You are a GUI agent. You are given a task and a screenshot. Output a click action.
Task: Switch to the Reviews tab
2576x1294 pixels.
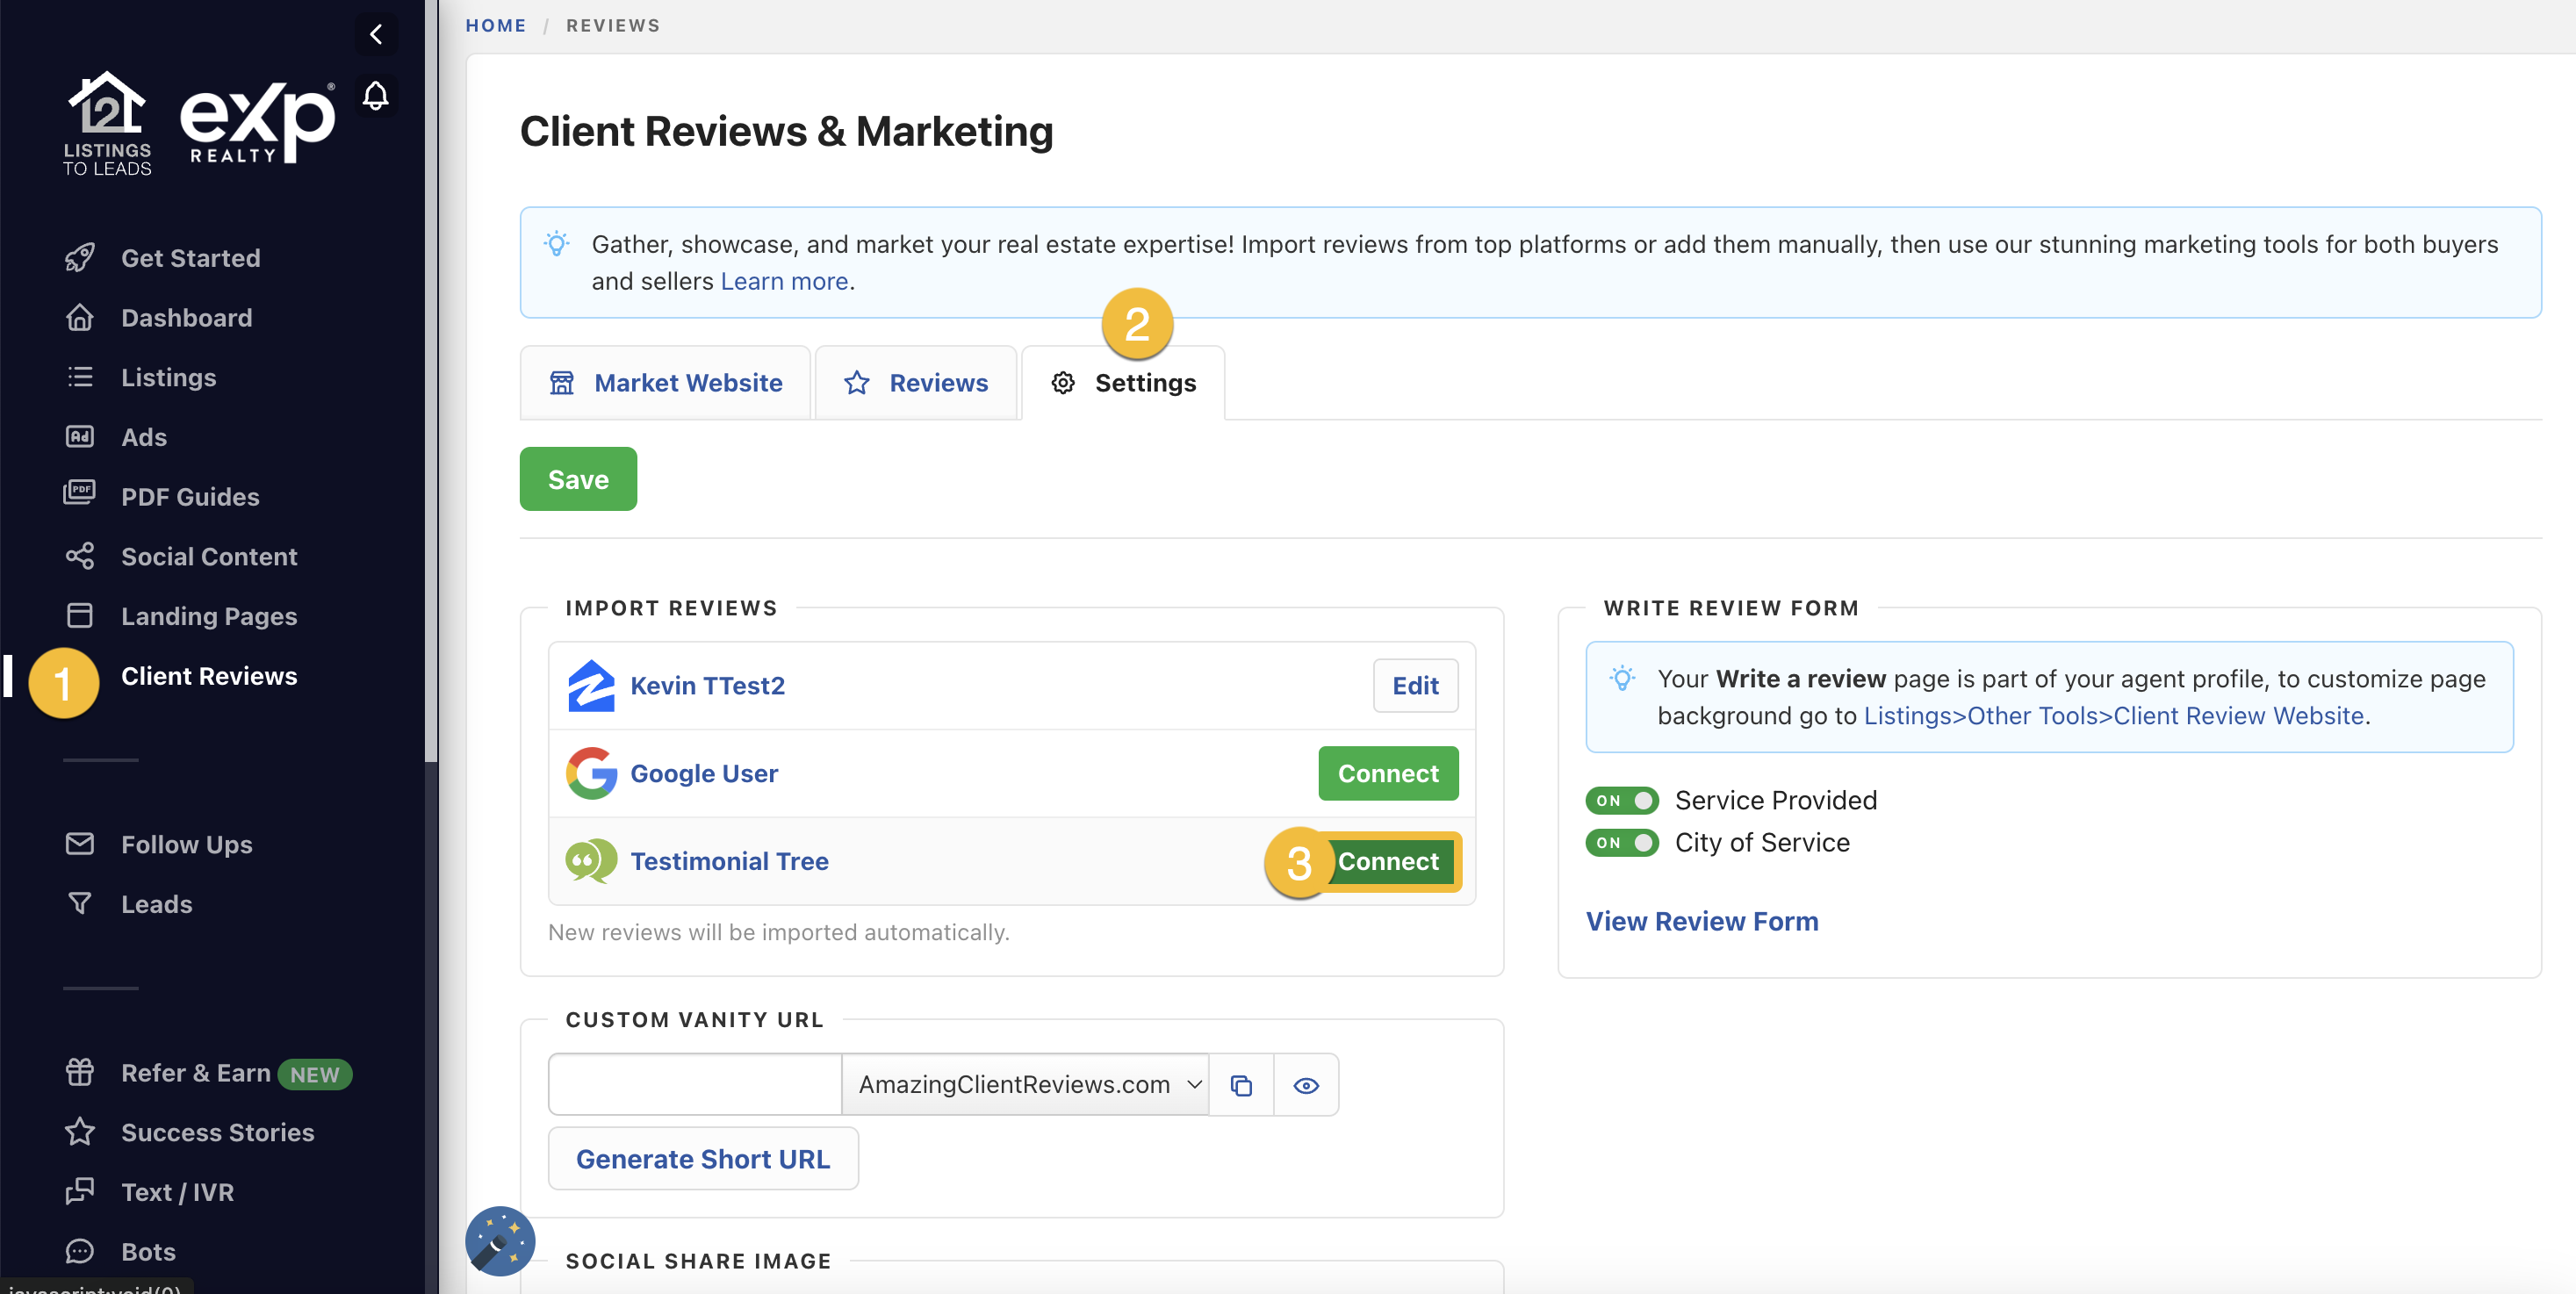(x=916, y=383)
